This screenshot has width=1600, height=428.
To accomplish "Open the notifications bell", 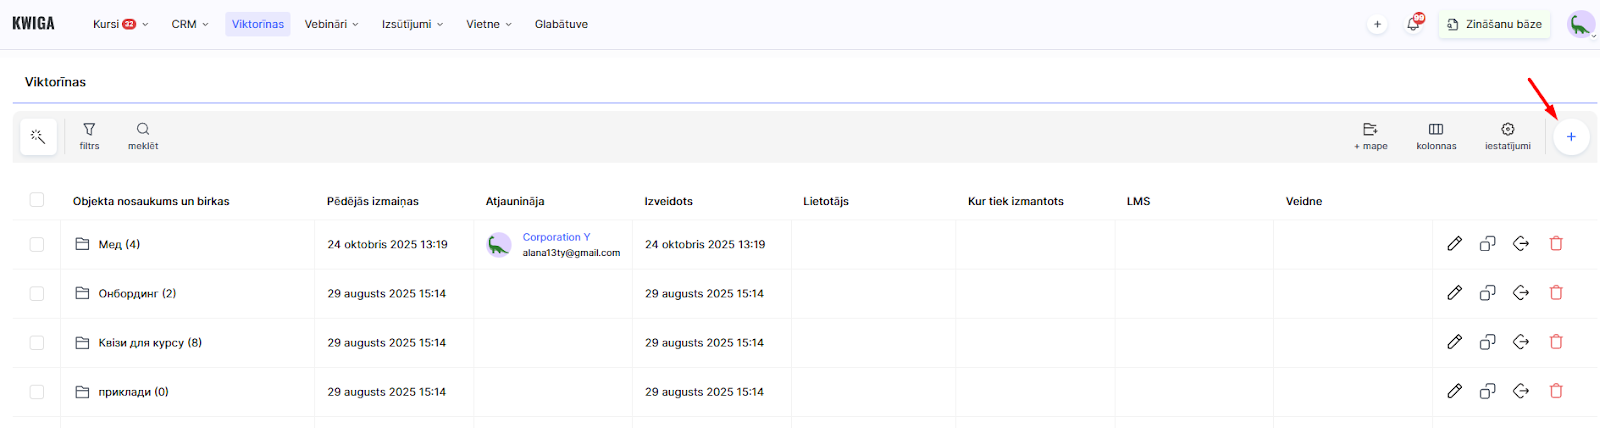I will (1413, 24).
